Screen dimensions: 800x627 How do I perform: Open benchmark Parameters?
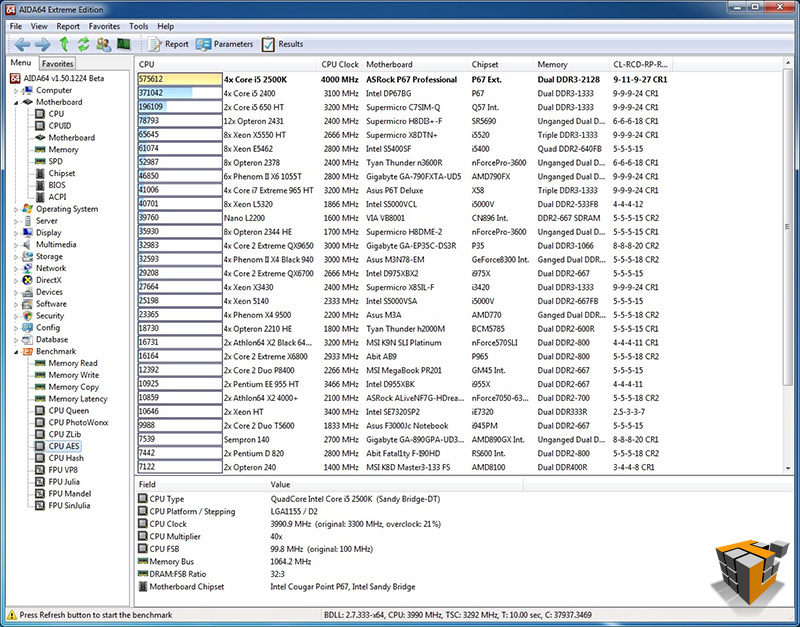224,44
